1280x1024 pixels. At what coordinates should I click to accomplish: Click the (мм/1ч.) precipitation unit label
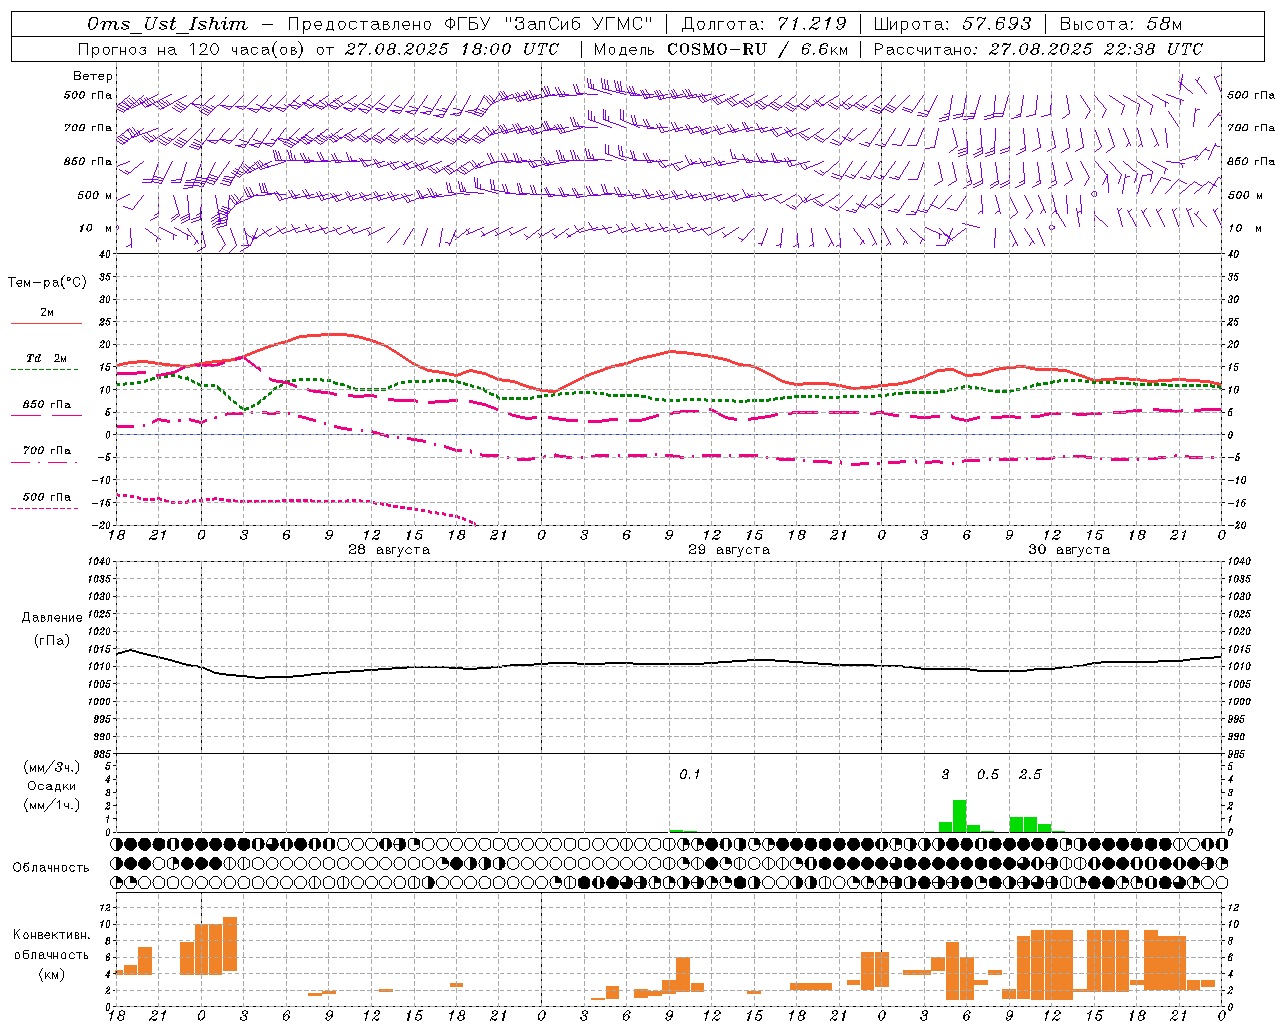[x=52, y=805]
